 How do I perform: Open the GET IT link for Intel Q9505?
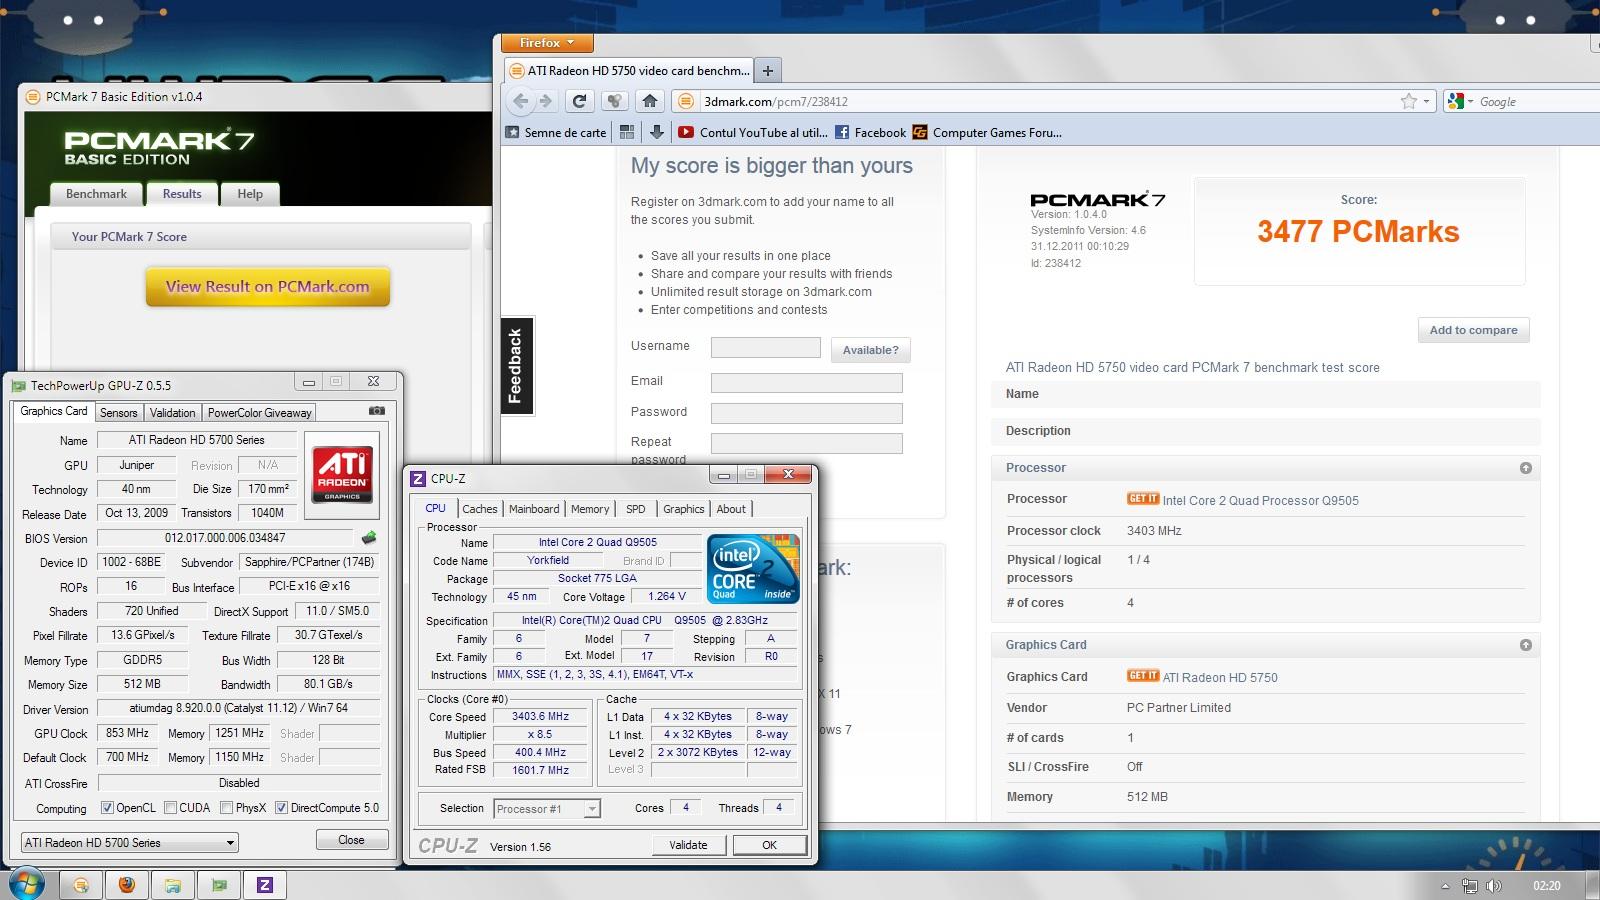tap(1143, 499)
